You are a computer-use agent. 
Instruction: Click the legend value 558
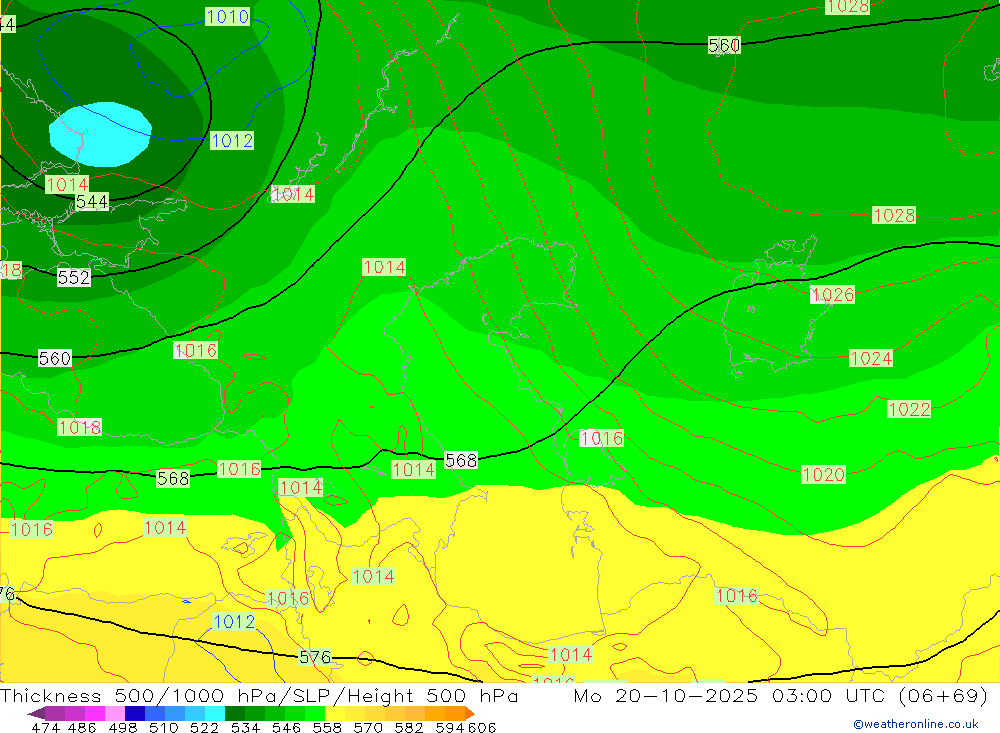point(327,727)
